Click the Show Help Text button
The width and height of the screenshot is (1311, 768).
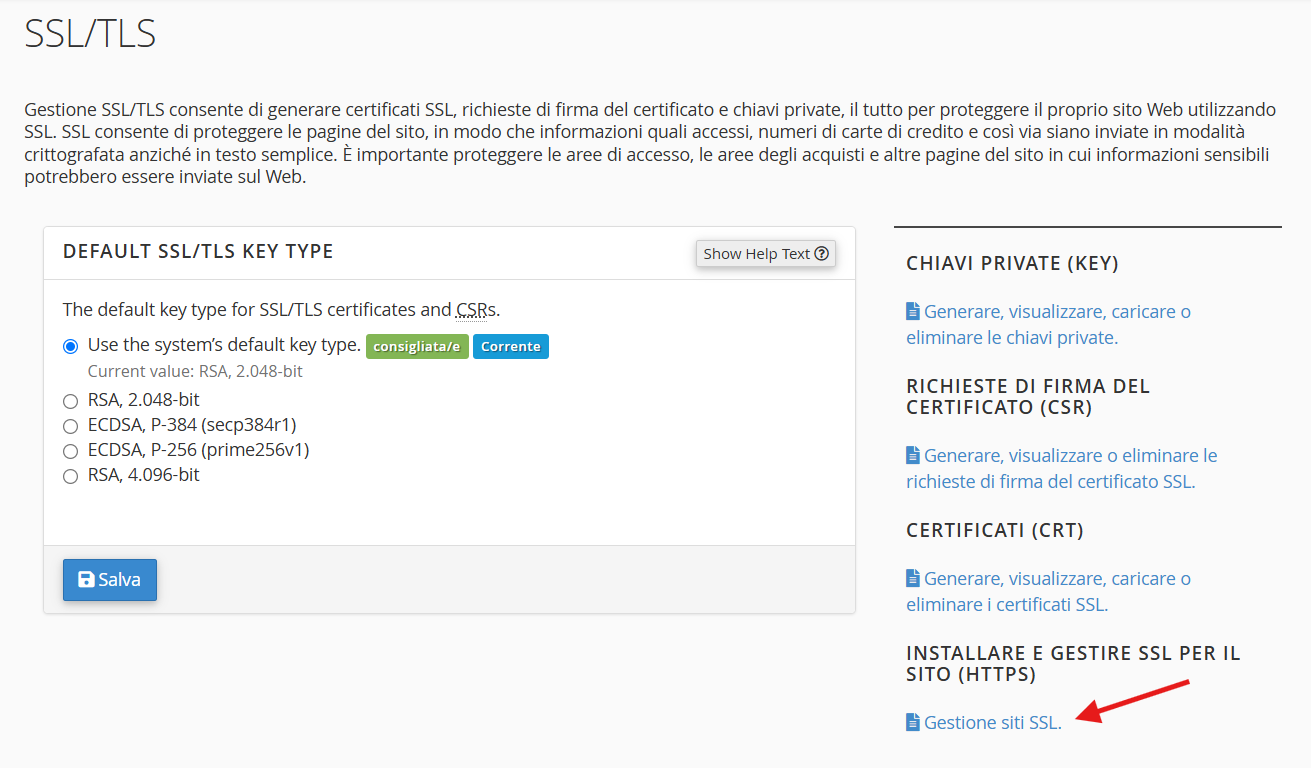click(766, 254)
